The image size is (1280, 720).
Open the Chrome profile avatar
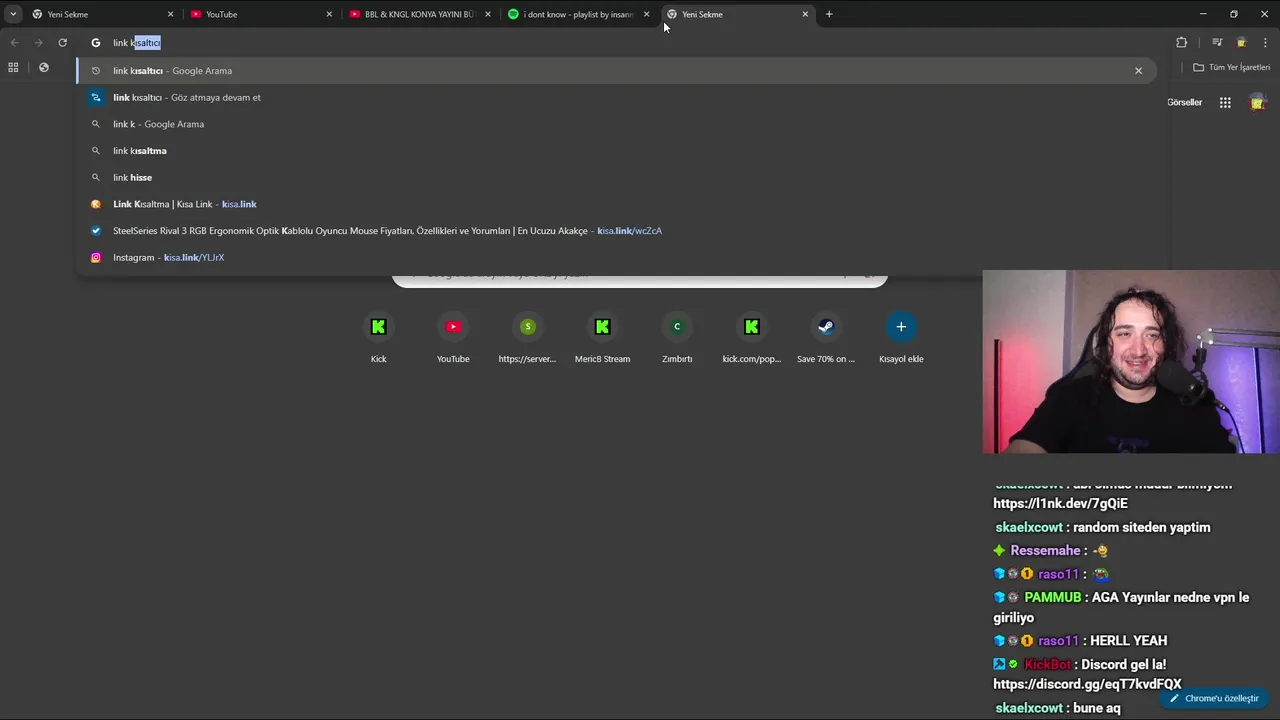pos(1241,42)
